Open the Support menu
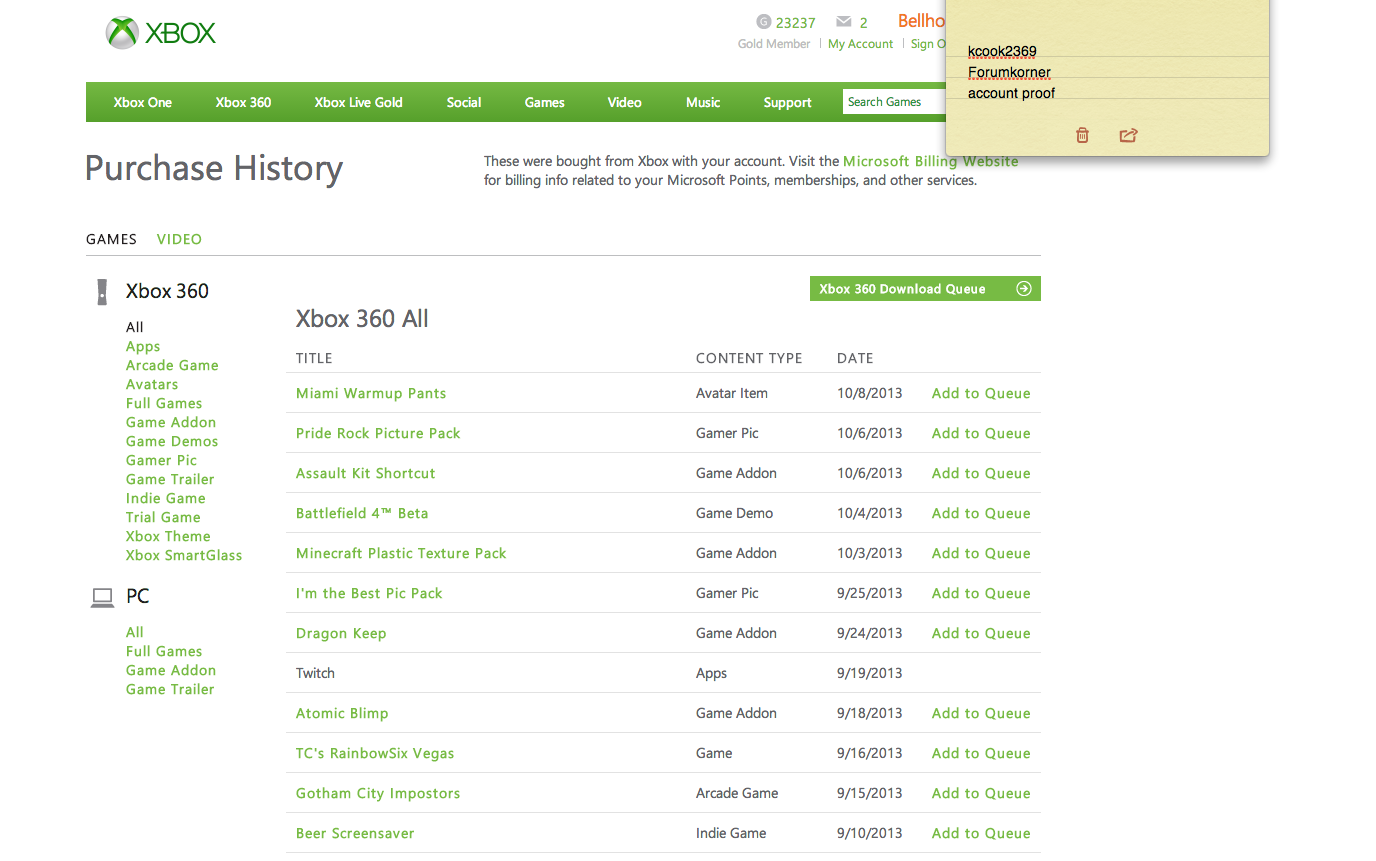The height and width of the screenshot is (861, 1376). 788,102
